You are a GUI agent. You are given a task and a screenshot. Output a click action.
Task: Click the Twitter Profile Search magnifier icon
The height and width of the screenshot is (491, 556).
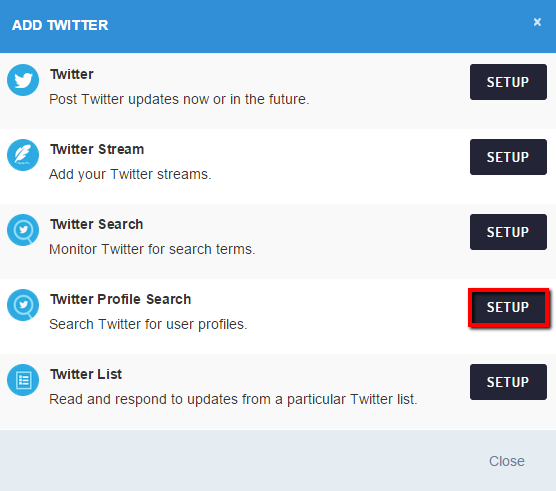coord(23,305)
